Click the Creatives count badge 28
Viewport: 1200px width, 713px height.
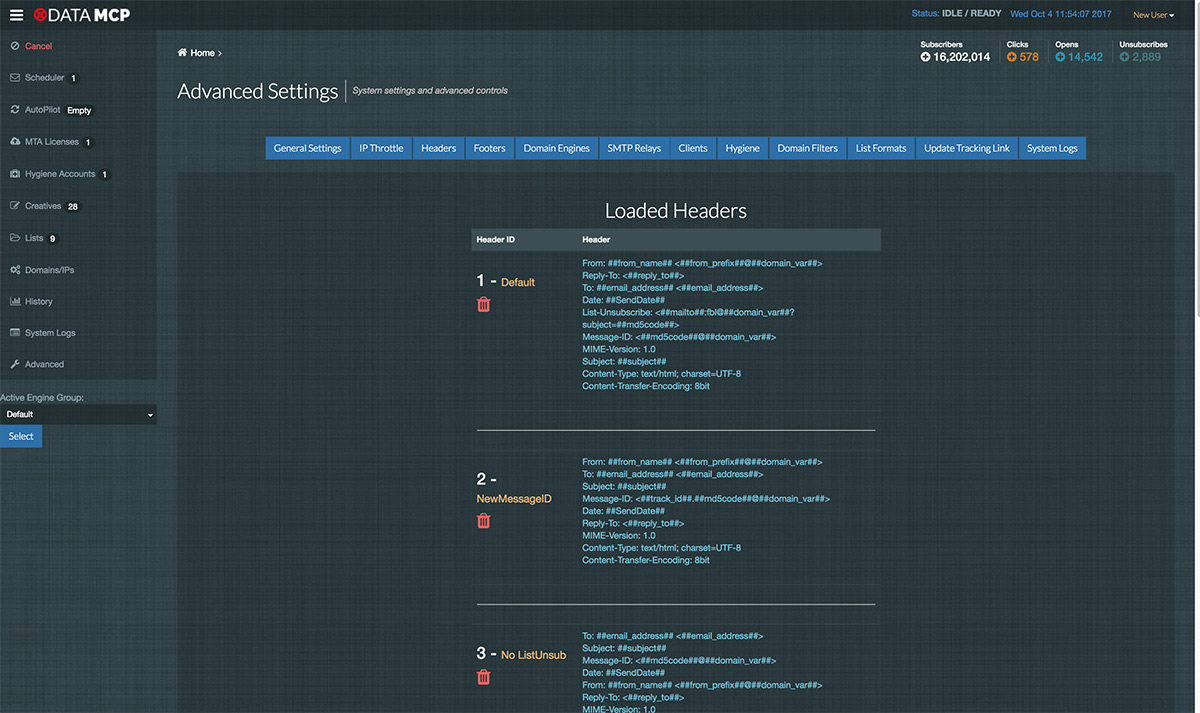tap(73, 206)
